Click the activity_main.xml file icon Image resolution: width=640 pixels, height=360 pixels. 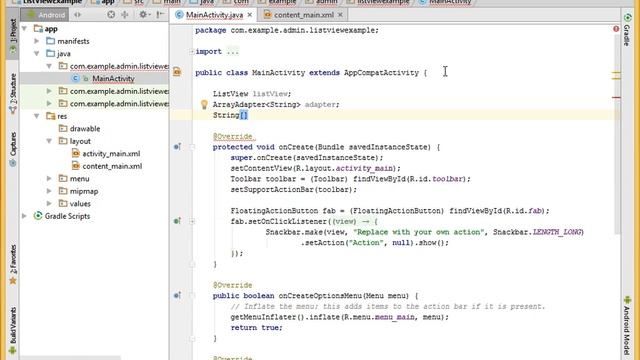(x=76, y=153)
